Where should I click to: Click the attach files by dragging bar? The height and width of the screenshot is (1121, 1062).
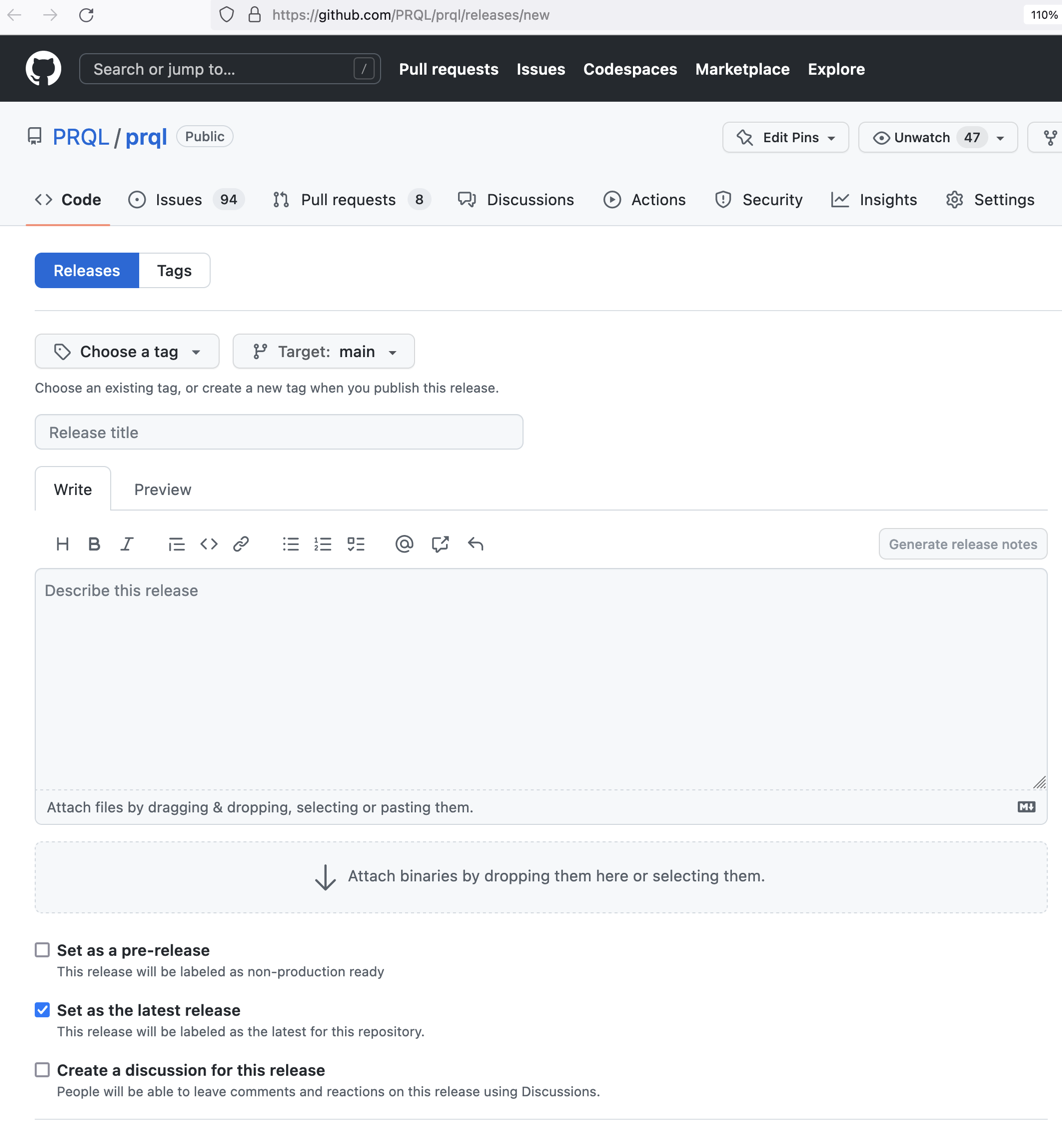[x=541, y=807]
